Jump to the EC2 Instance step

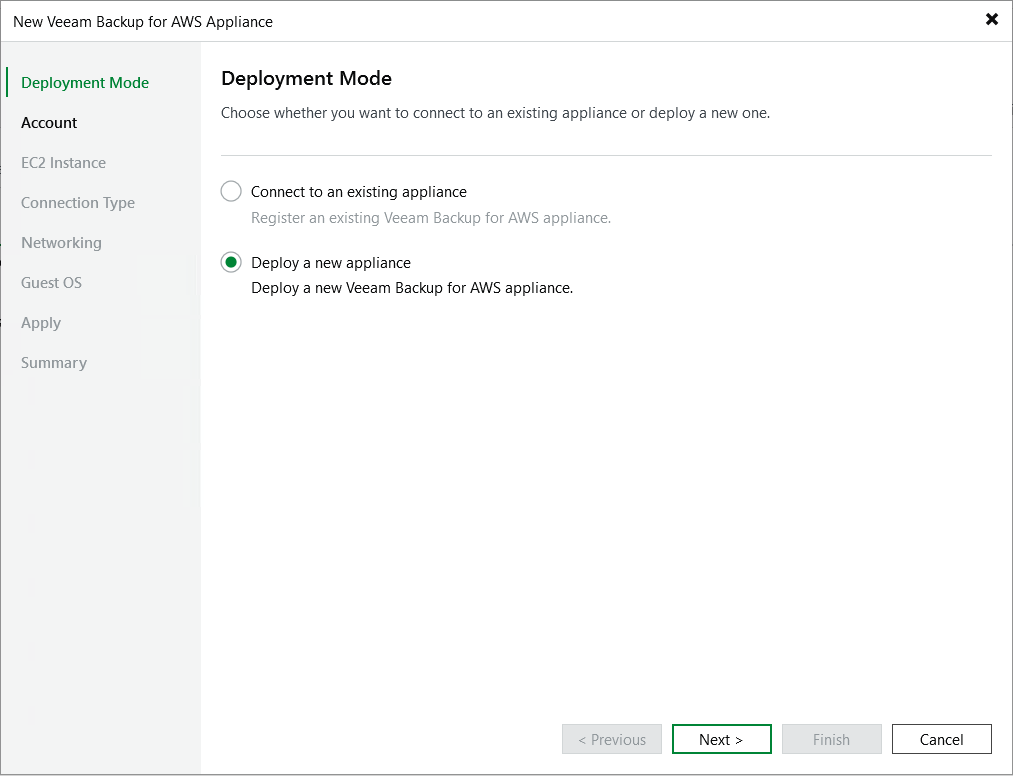(62, 162)
